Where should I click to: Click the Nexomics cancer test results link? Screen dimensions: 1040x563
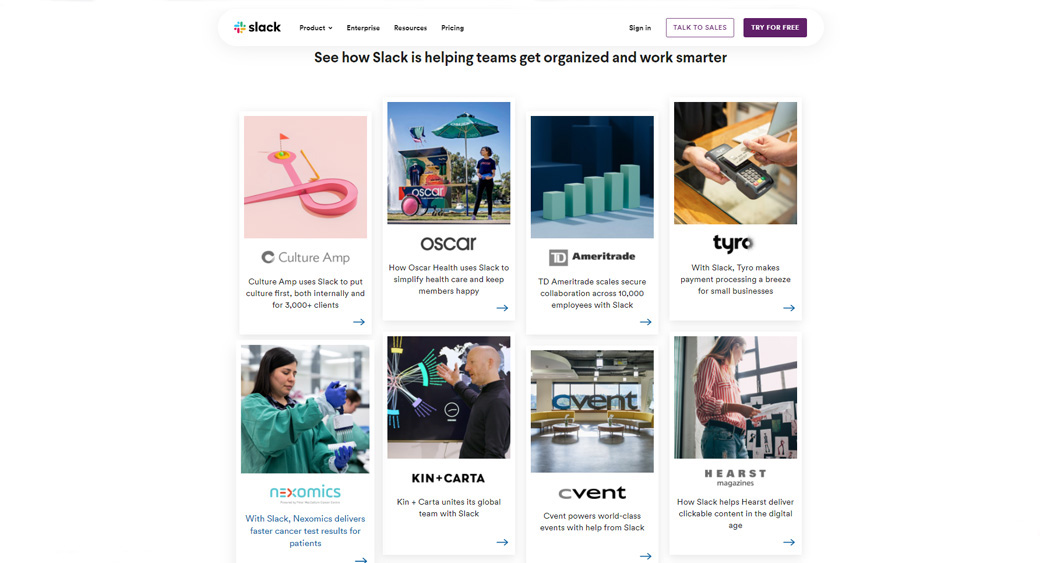(305, 531)
